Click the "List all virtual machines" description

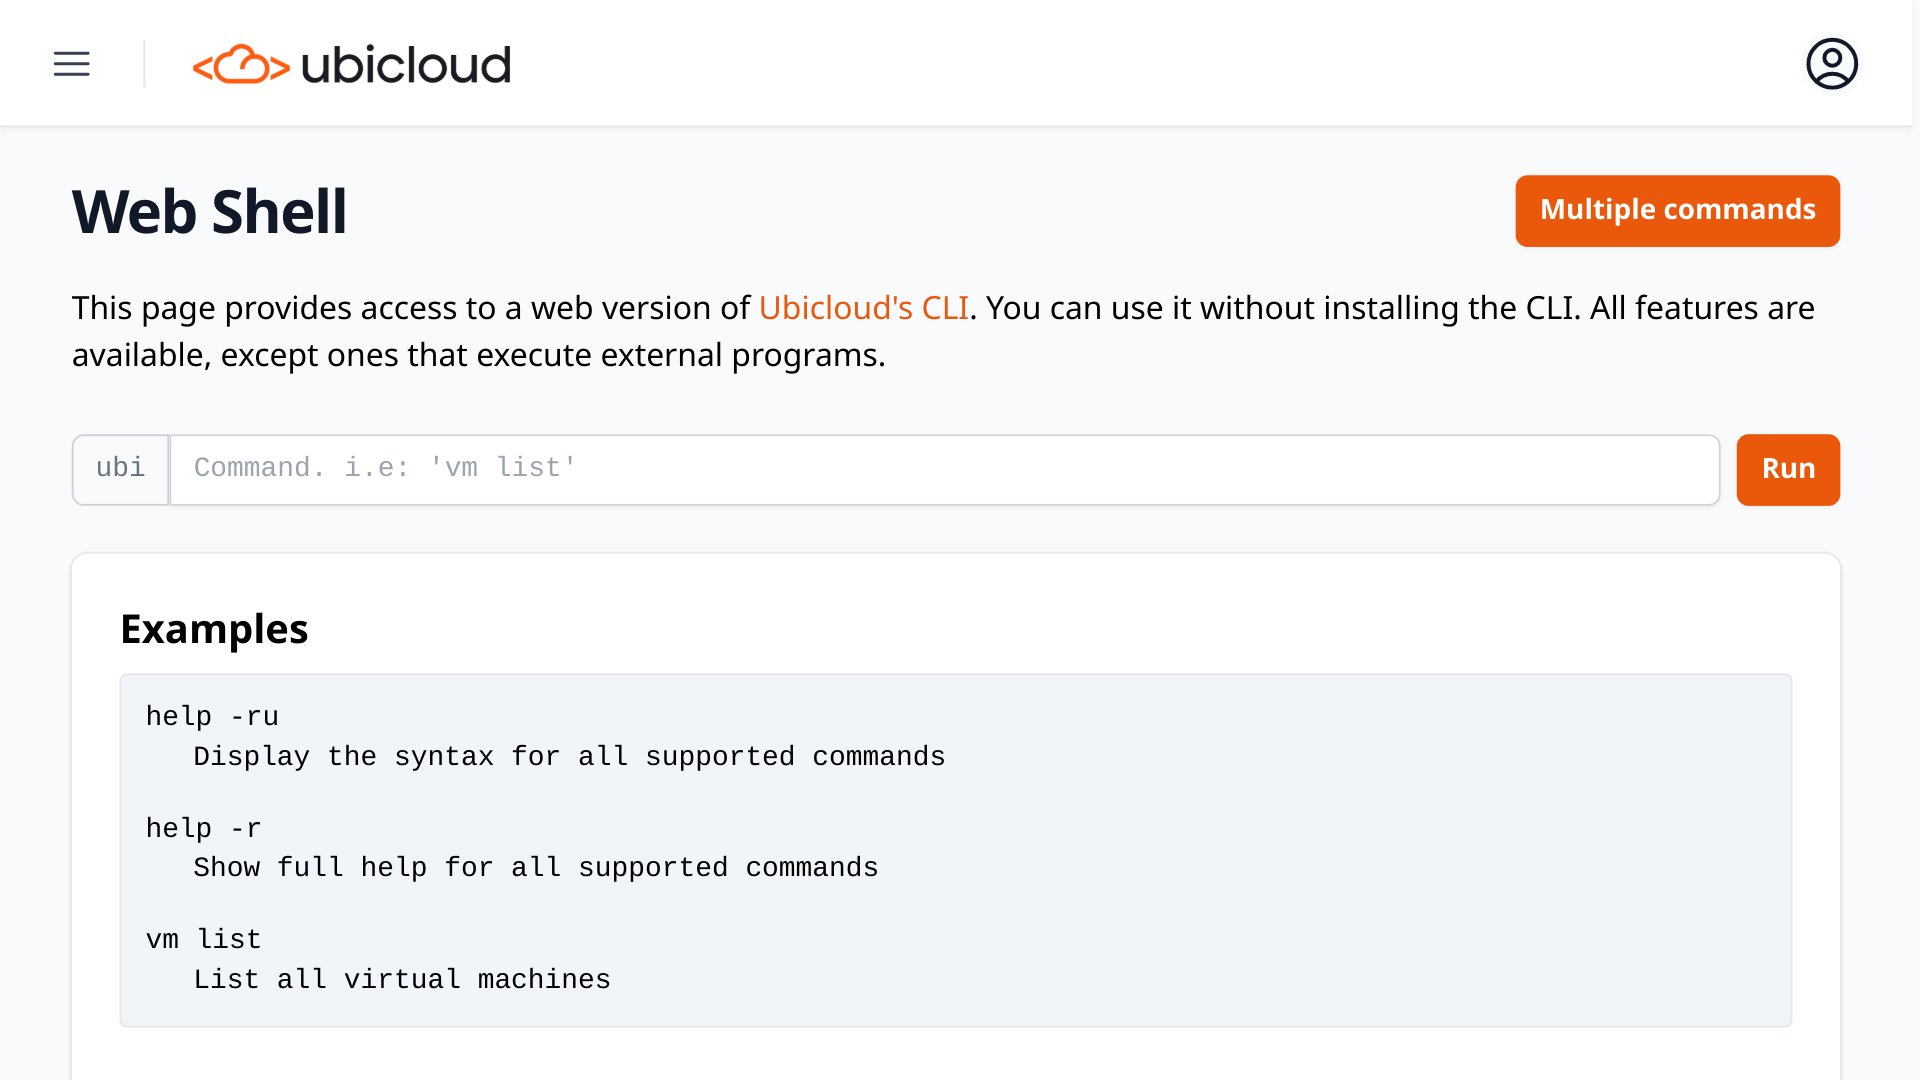pyautogui.click(x=401, y=980)
